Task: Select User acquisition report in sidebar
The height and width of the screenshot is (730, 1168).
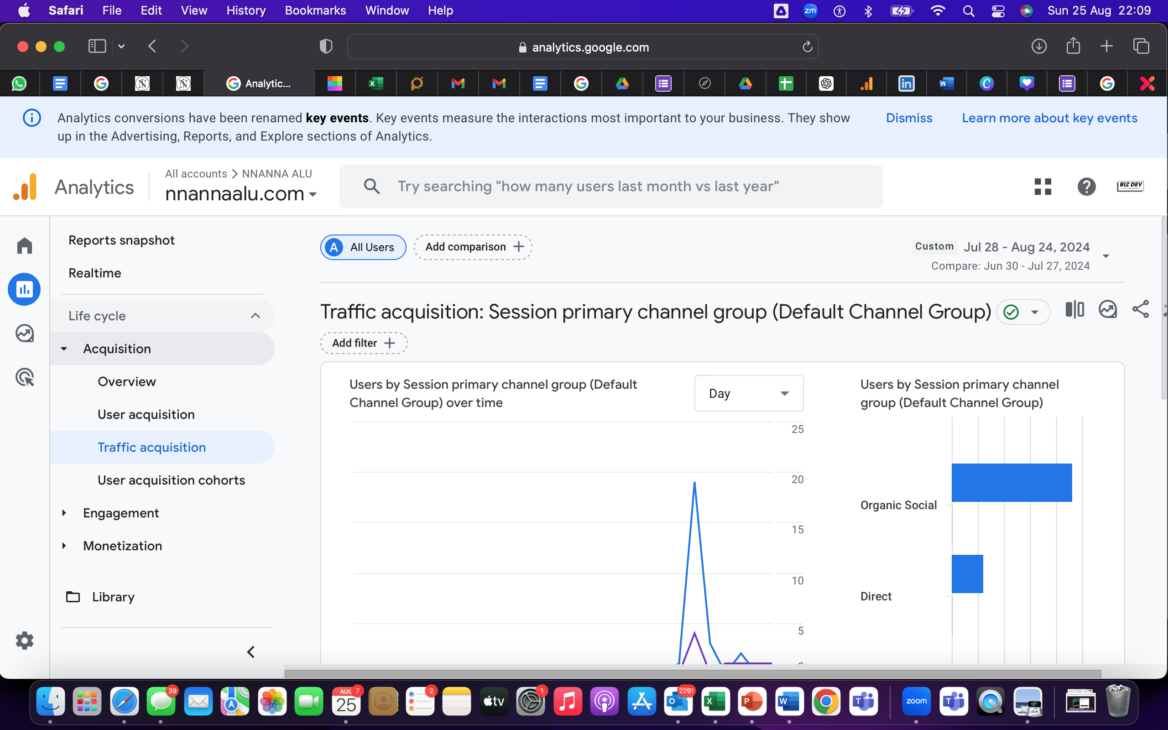Action: [146, 415]
